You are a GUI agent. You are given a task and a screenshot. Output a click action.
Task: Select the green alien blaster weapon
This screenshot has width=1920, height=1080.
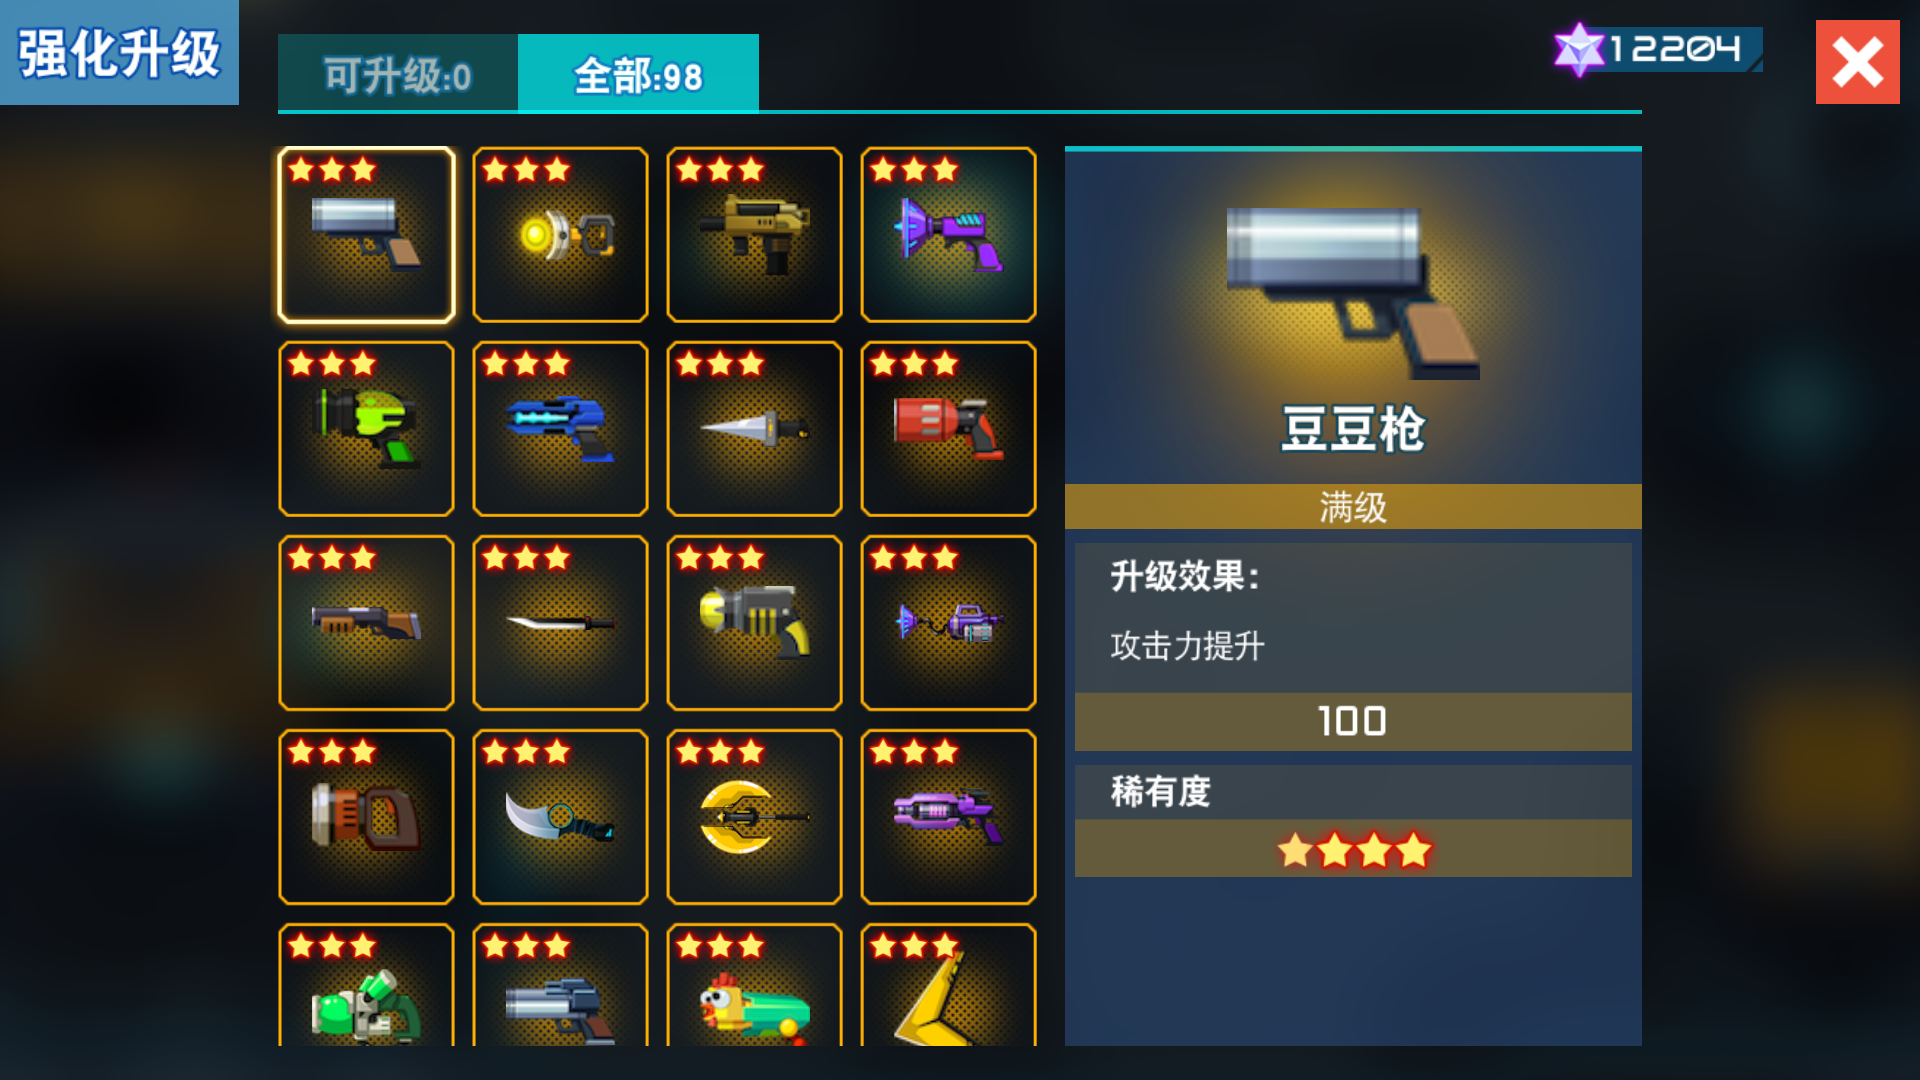click(x=366, y=429)
